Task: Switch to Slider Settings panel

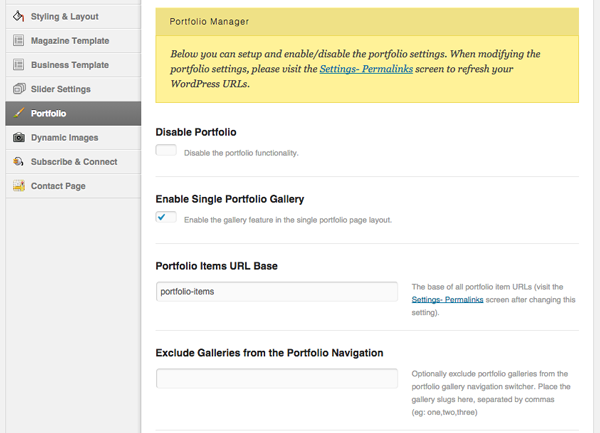Action: point(73,89)
